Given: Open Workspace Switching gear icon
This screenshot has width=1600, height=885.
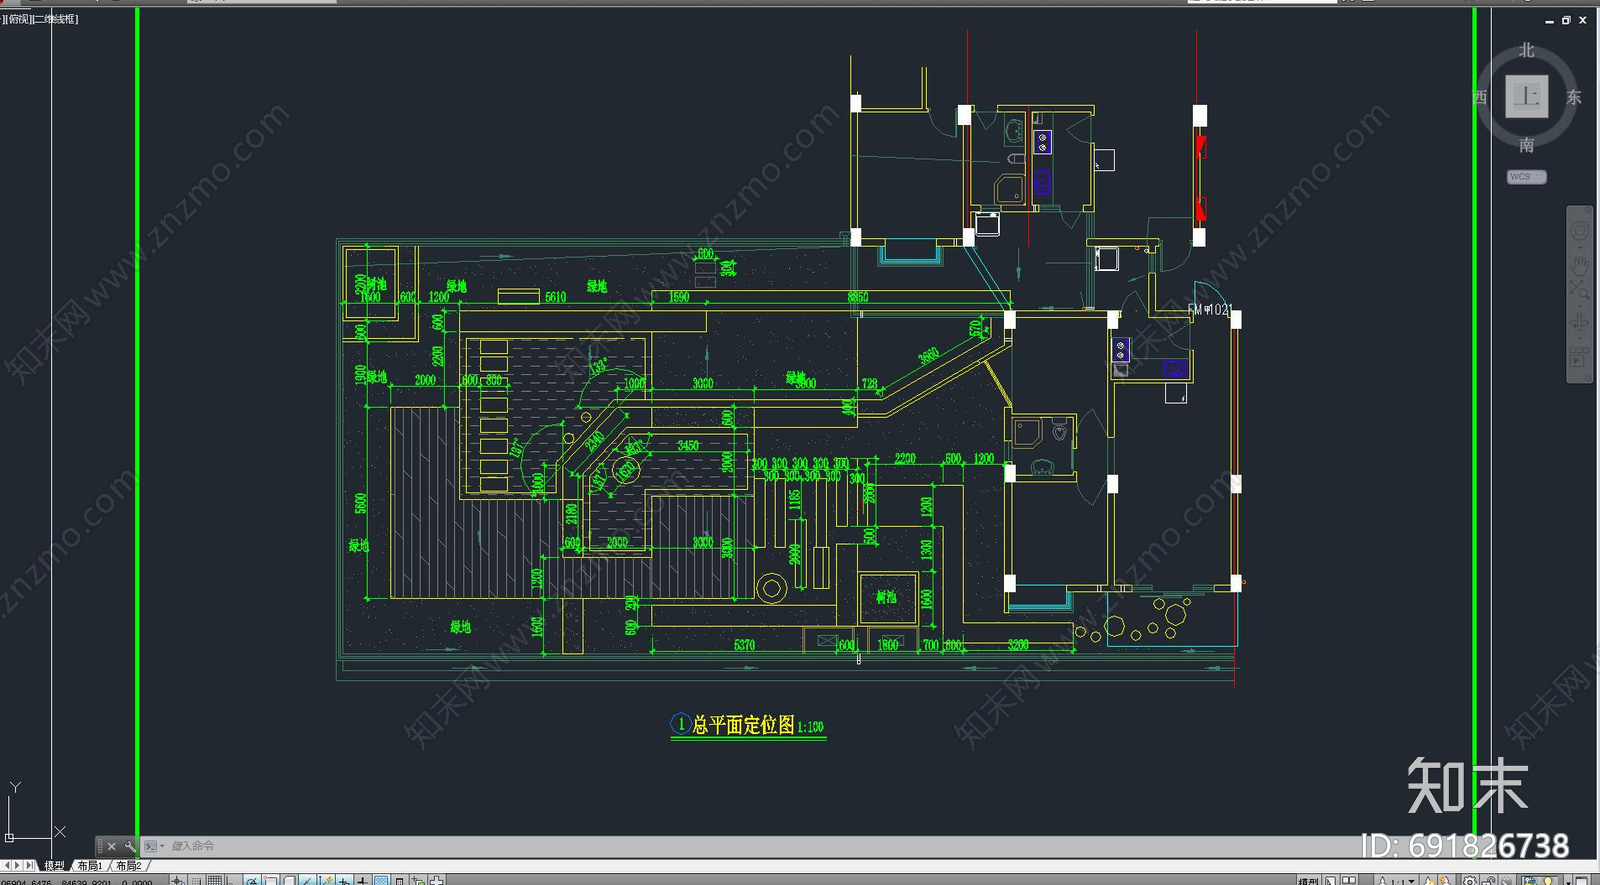Looking at the screenshot, I should (1469, 880).
